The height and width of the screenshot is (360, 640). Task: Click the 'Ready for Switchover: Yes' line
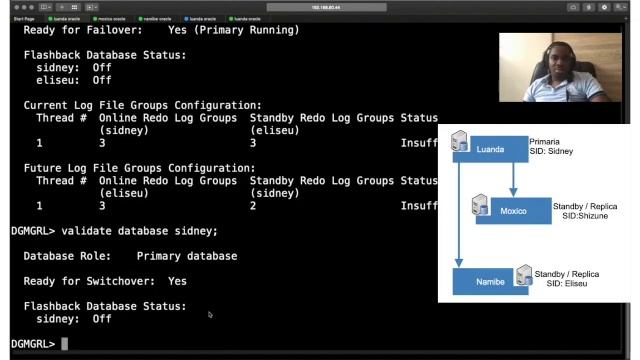tap(105, 281)
